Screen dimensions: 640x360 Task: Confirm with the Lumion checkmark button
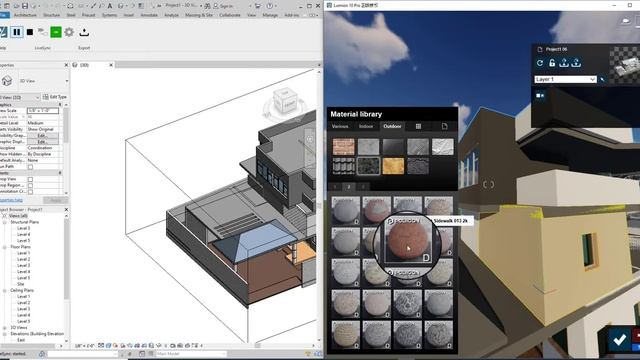click(x=619, y=339)
